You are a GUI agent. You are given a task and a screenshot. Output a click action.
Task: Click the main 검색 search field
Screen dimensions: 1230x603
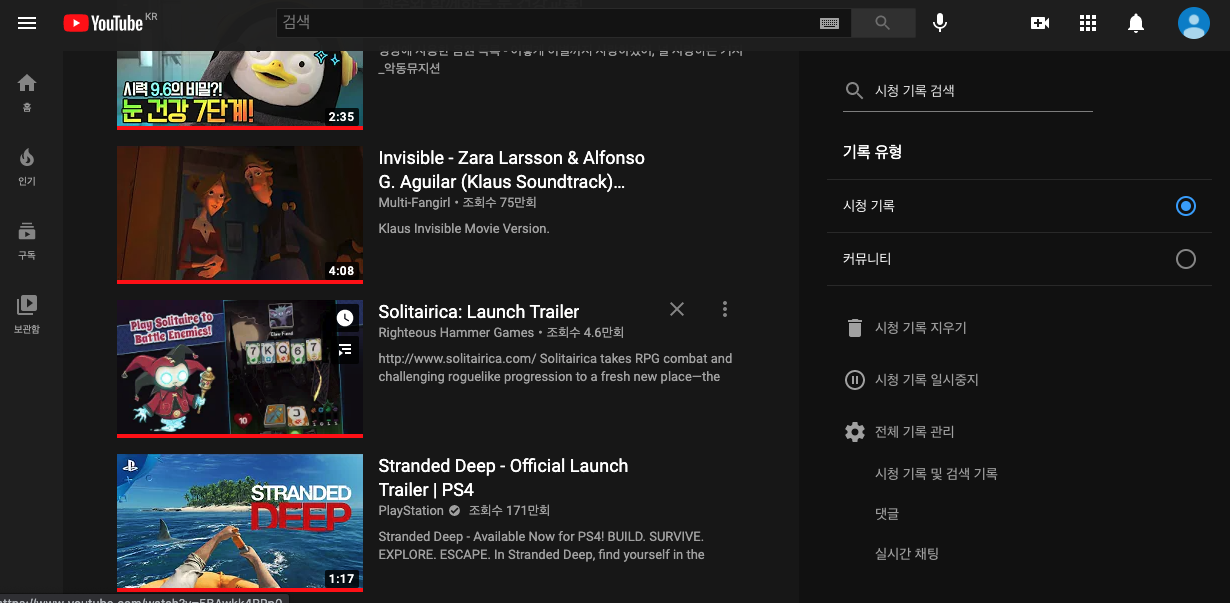pyautogui.click(x=564, y=23)
